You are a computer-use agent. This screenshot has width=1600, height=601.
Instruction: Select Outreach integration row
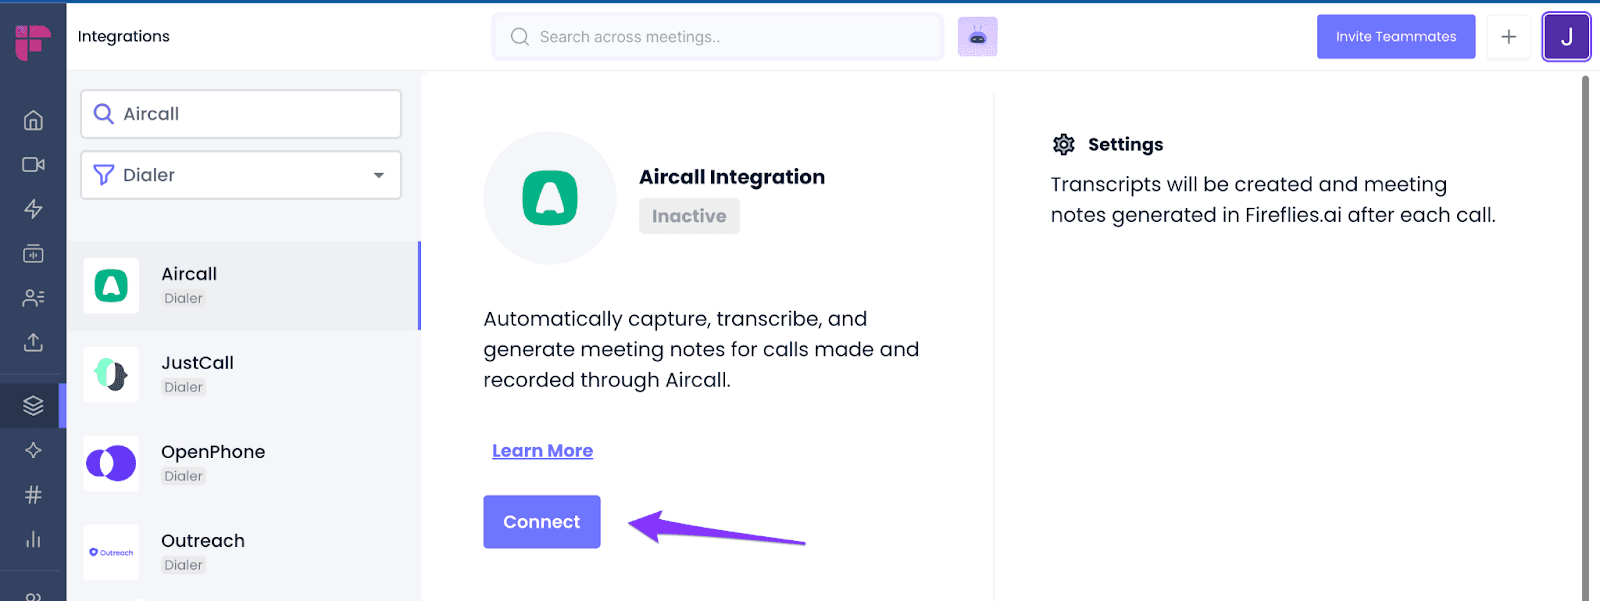(x=243, y=552)
